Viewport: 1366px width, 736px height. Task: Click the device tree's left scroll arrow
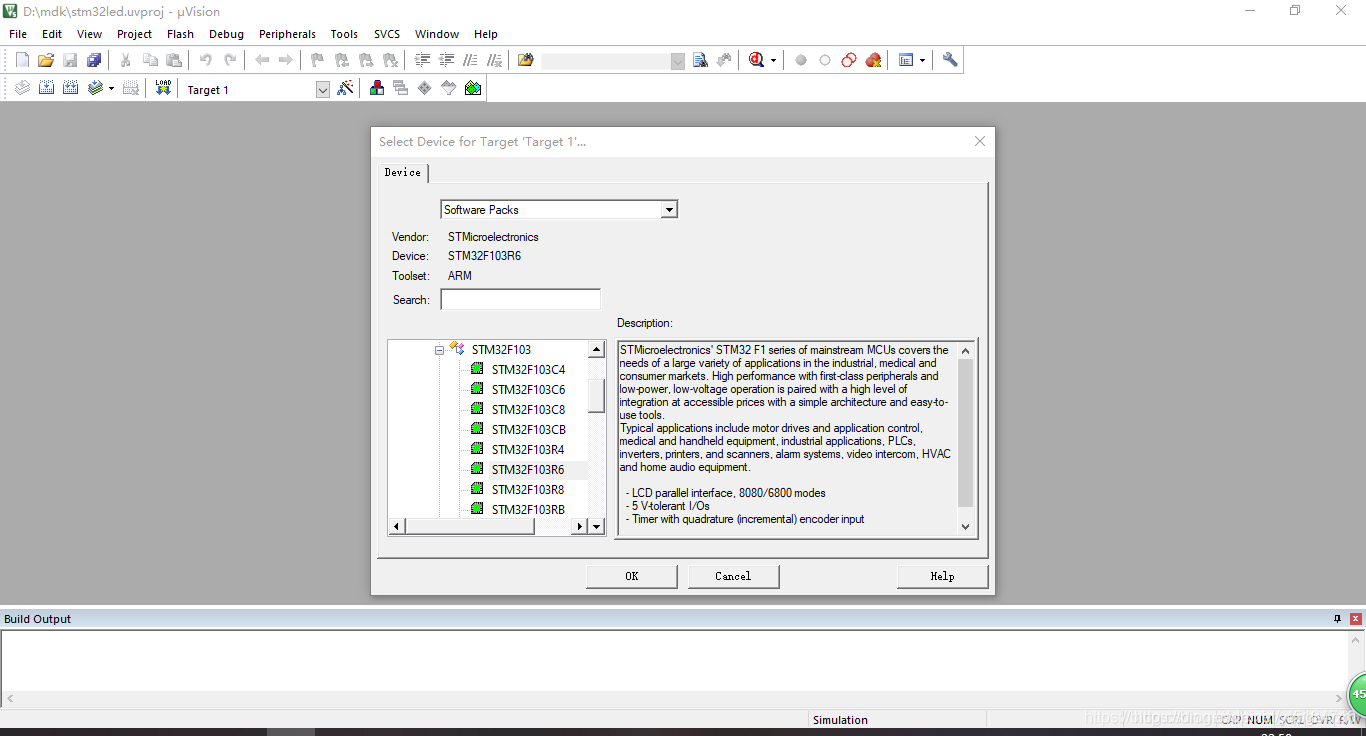[x=397, y=526]
